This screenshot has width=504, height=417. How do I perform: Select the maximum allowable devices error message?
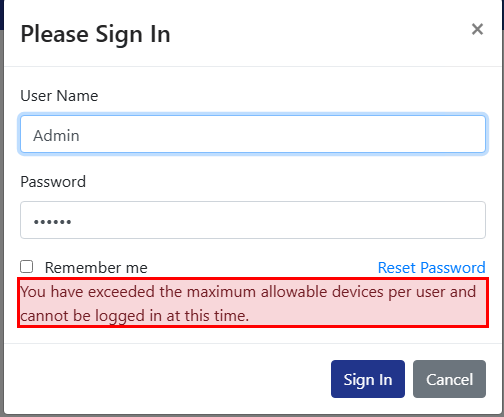tap(253, 303)
